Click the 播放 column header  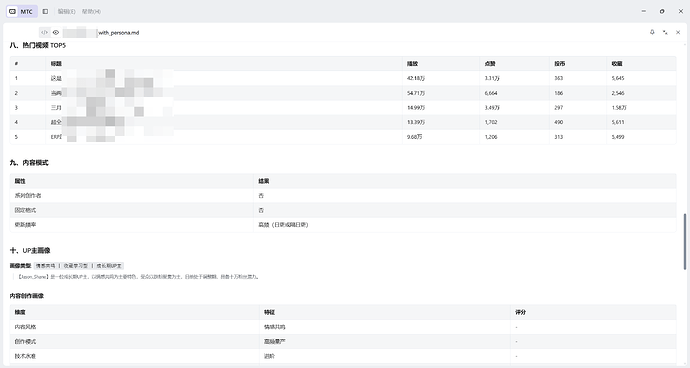412,64
